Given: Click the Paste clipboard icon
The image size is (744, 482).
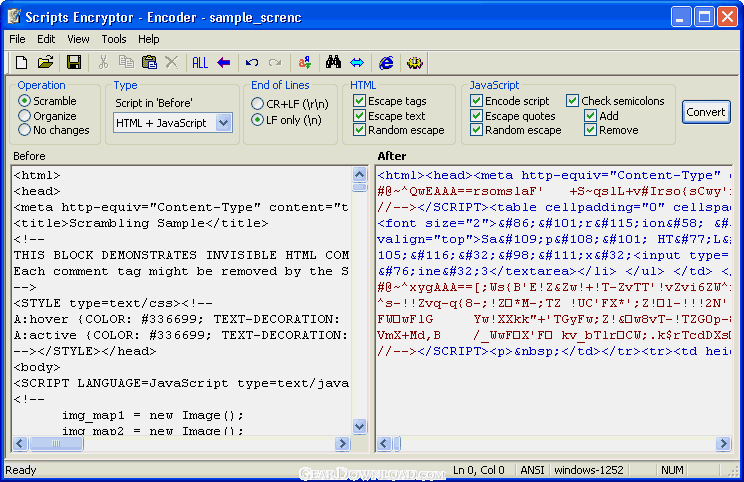Looking at the screenshot, I should point(149,62).
